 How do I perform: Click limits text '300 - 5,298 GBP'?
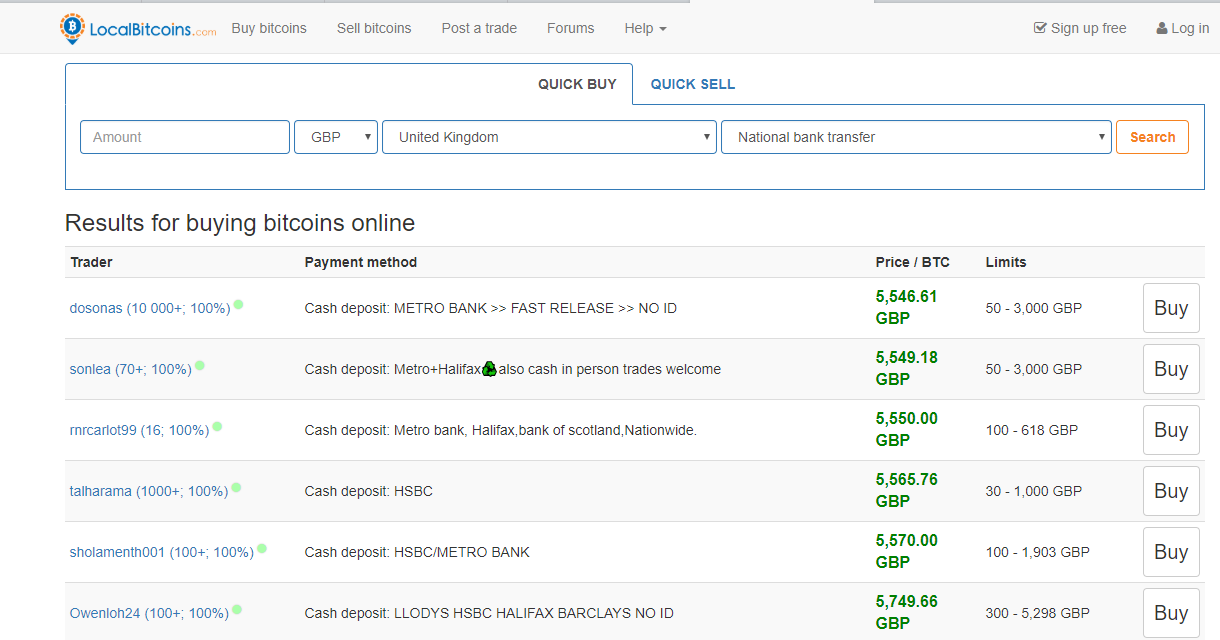click(1038, 613)
